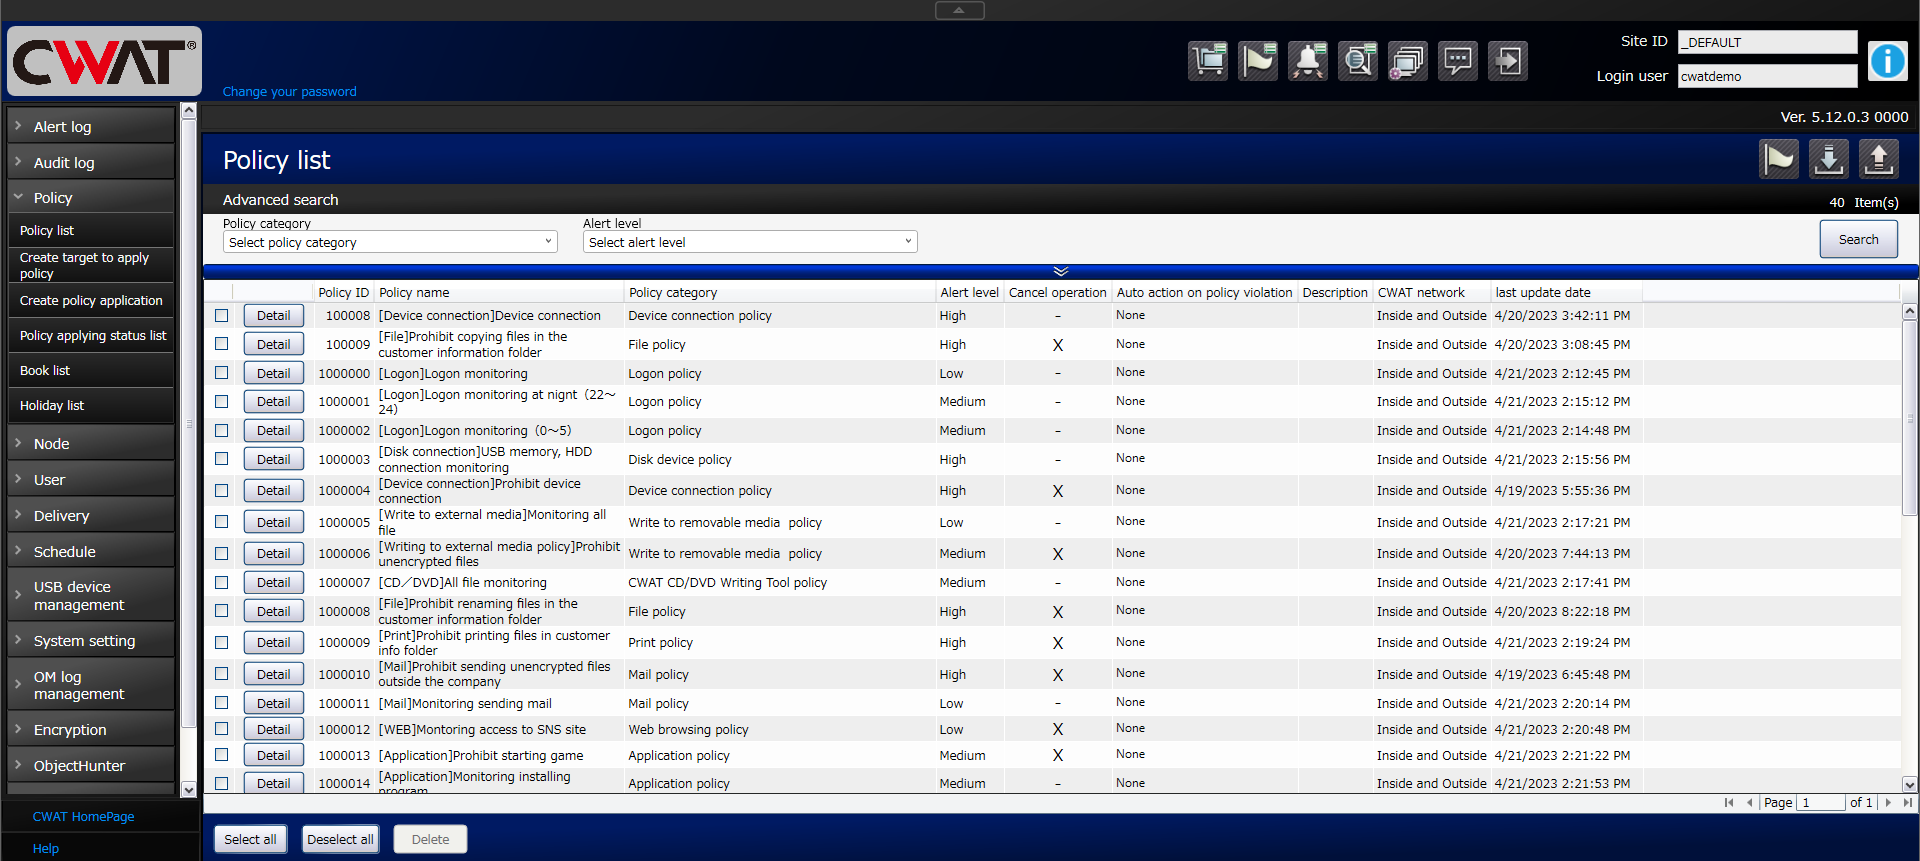
Task: Open the Select policy category dropdown
Action: pyautogui.click(x=390, y=242)
